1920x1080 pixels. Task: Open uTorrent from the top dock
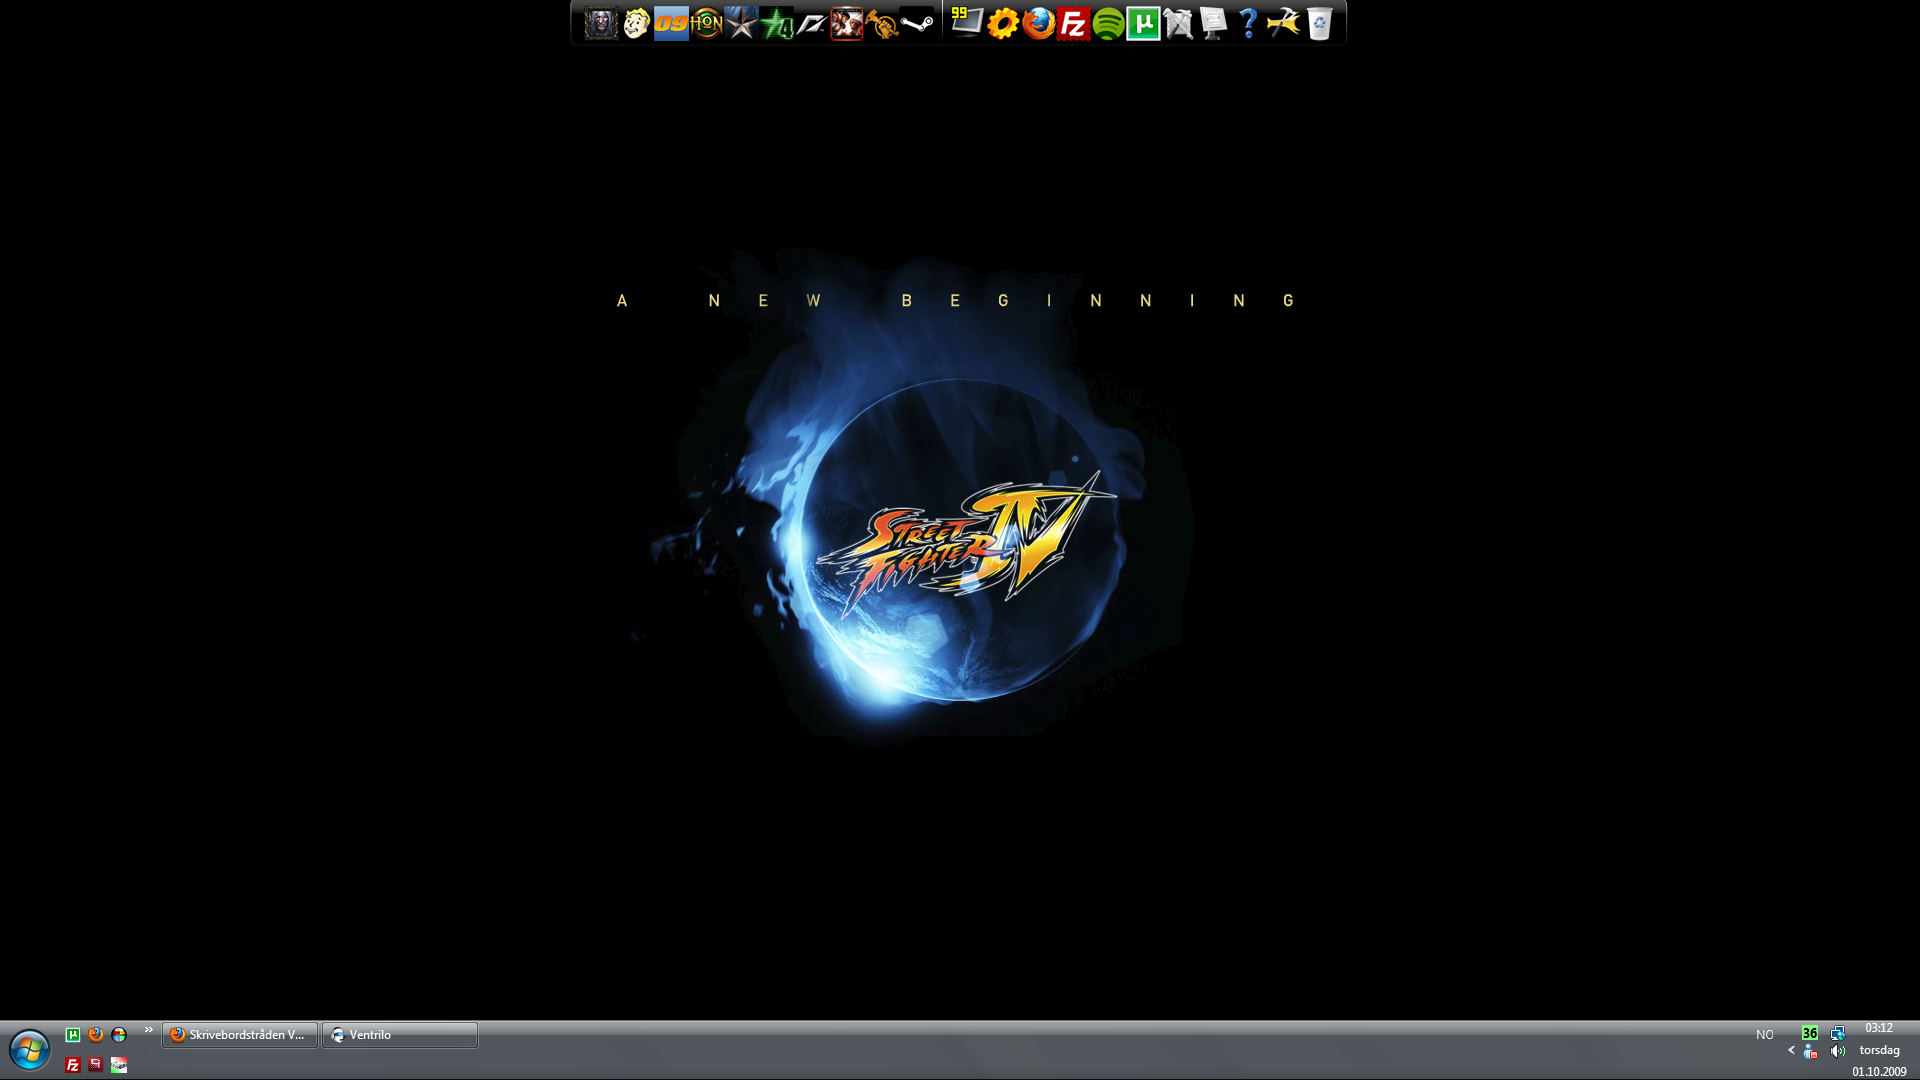1143,23
